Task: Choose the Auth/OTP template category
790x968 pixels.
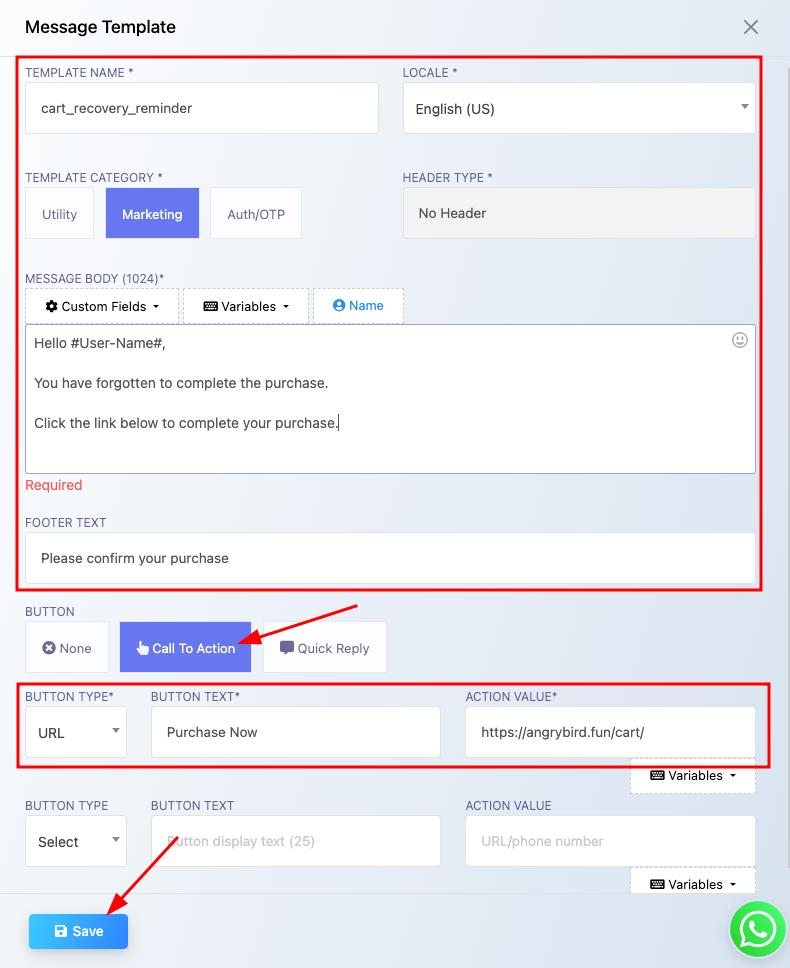Action: tap(256, 214)
